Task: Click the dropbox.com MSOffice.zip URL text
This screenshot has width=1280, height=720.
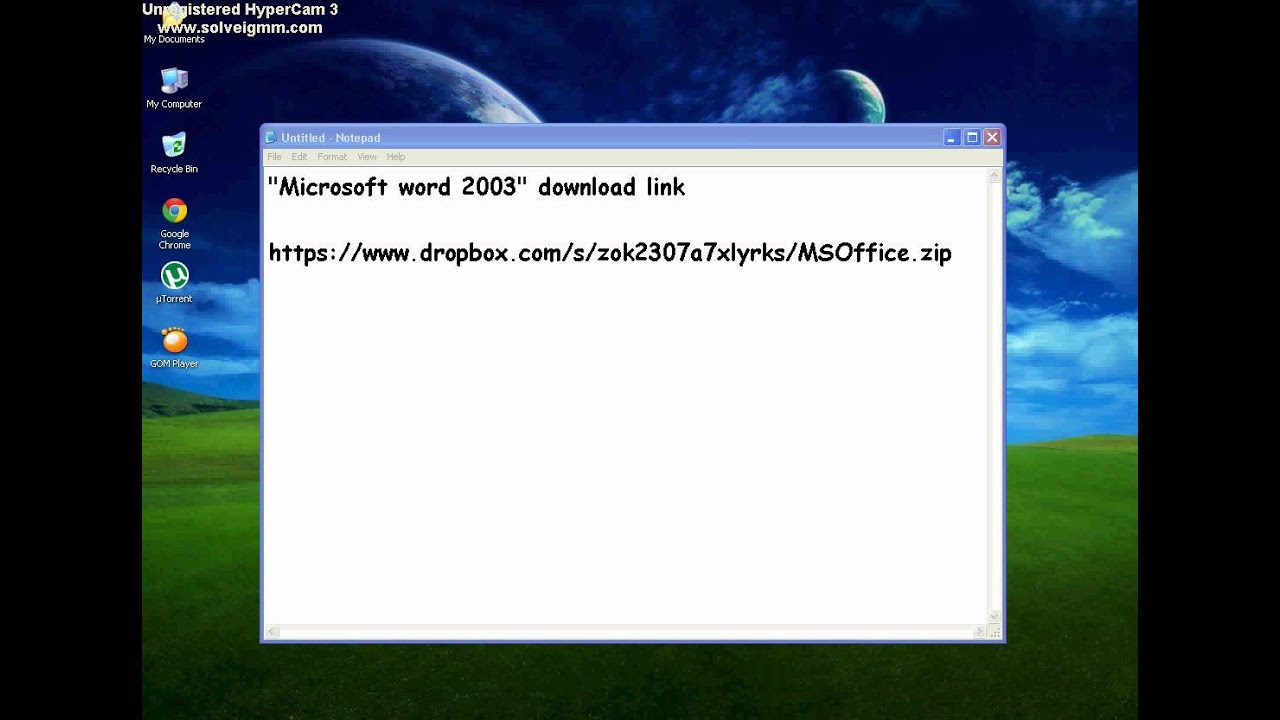Action: click(610, 253)
